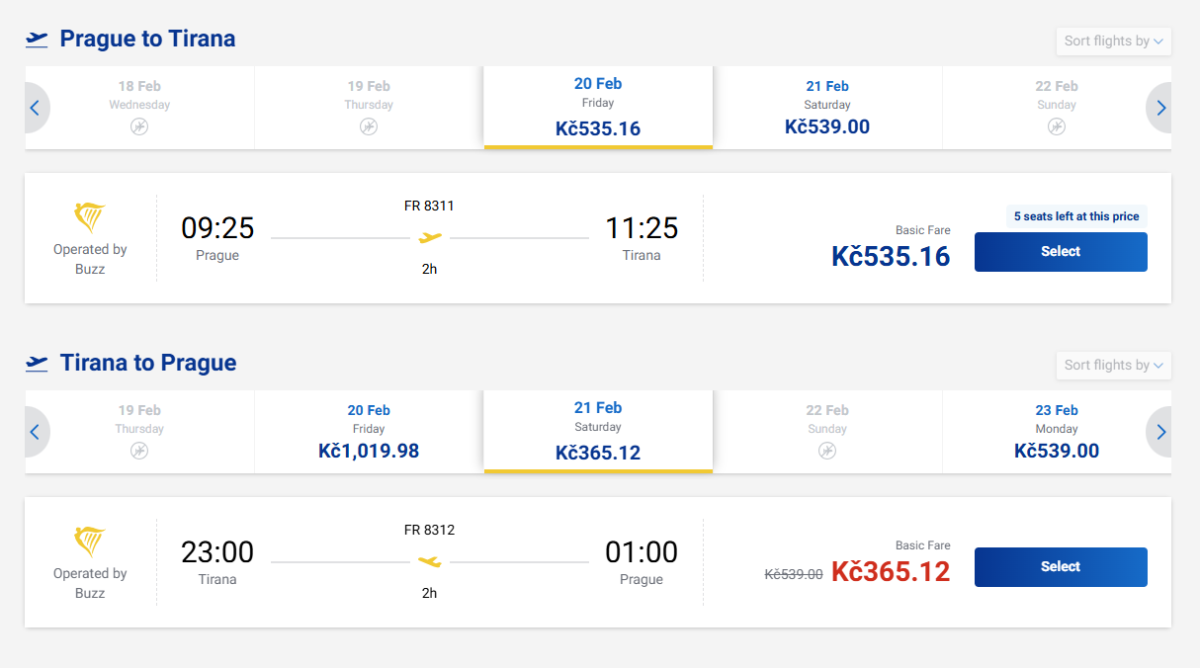
Task: Choose the 20 Feb Friday return date at Kč1,019.98
Action: [x=369, y=432]
